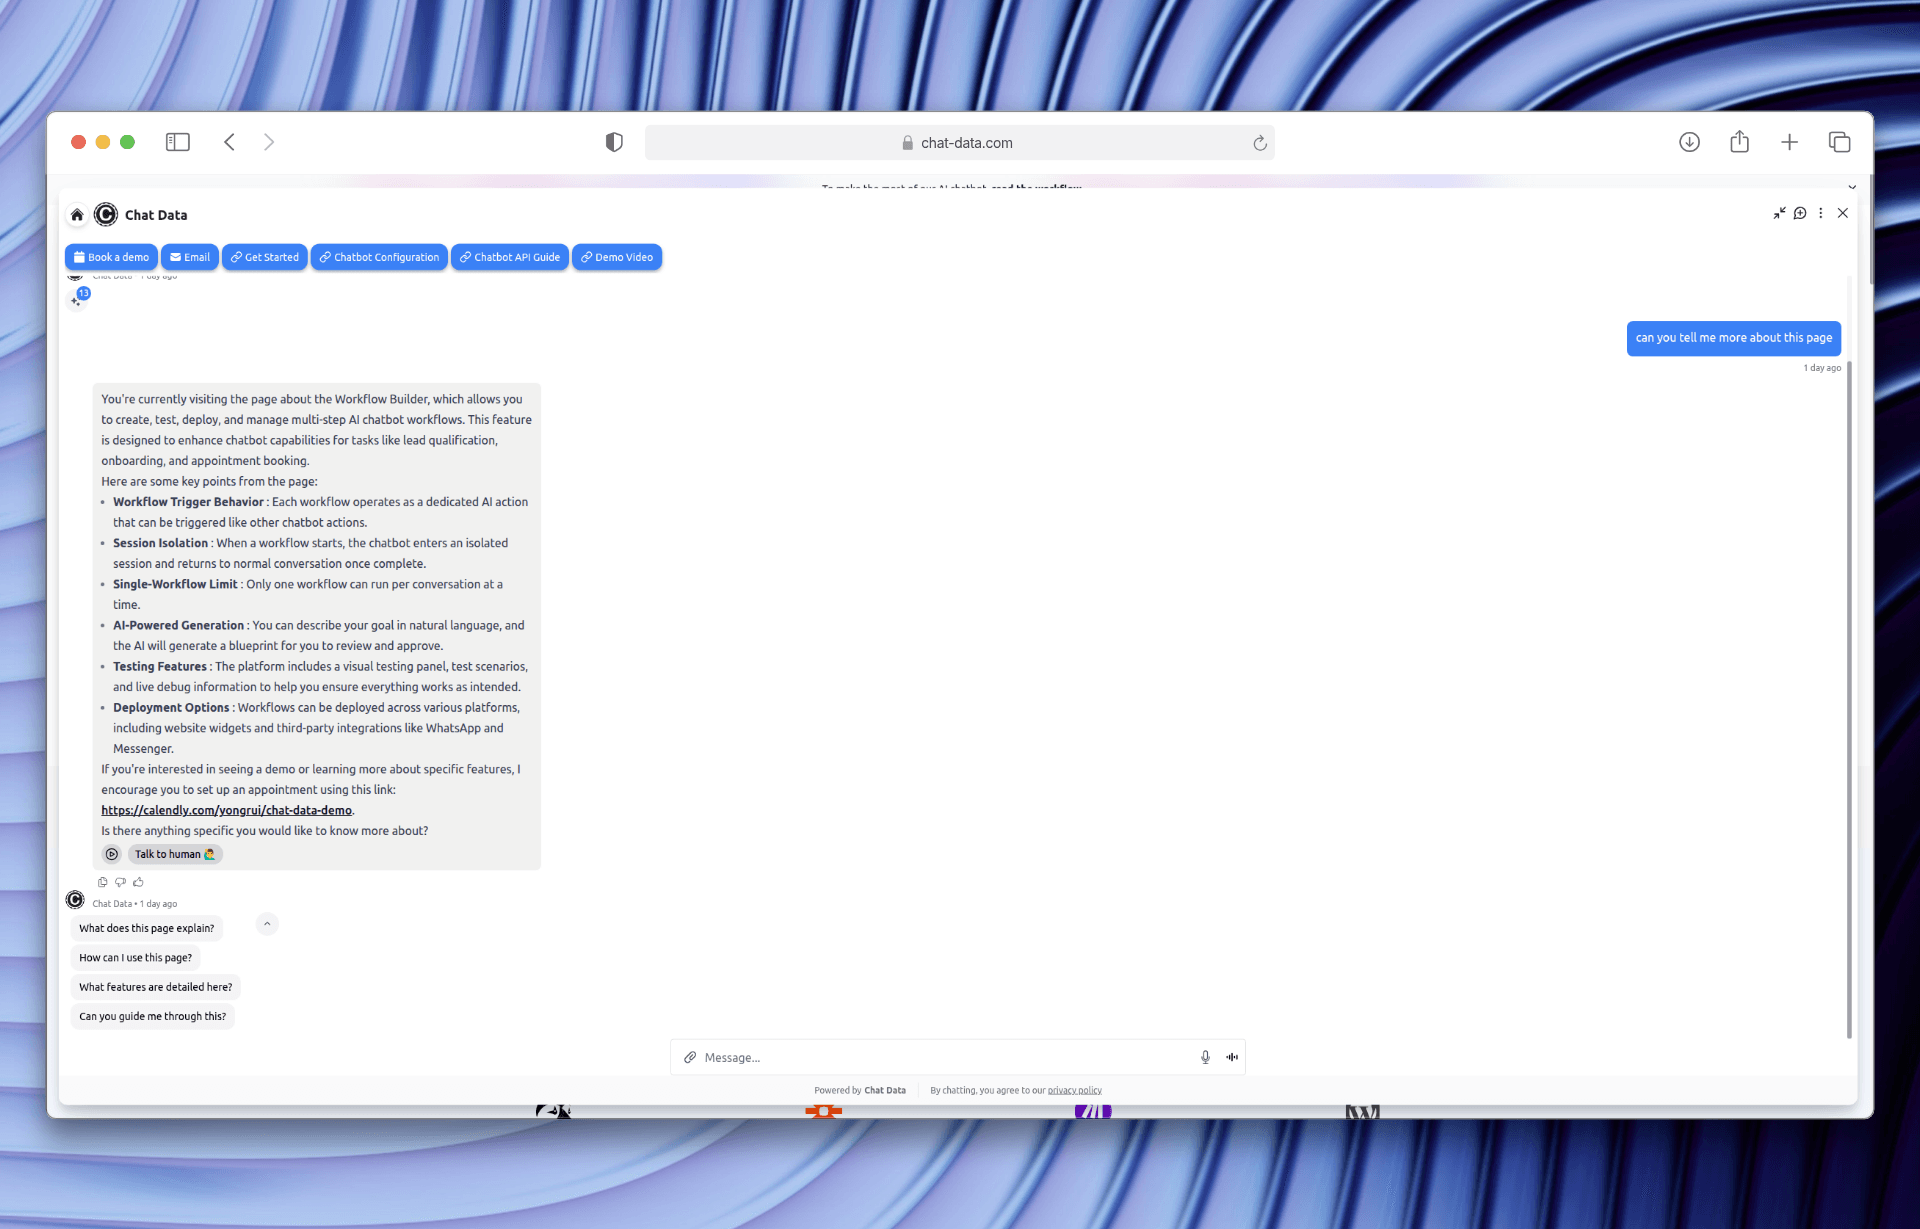Open voice chat mode with the waveform icon

[1231, 1057]
